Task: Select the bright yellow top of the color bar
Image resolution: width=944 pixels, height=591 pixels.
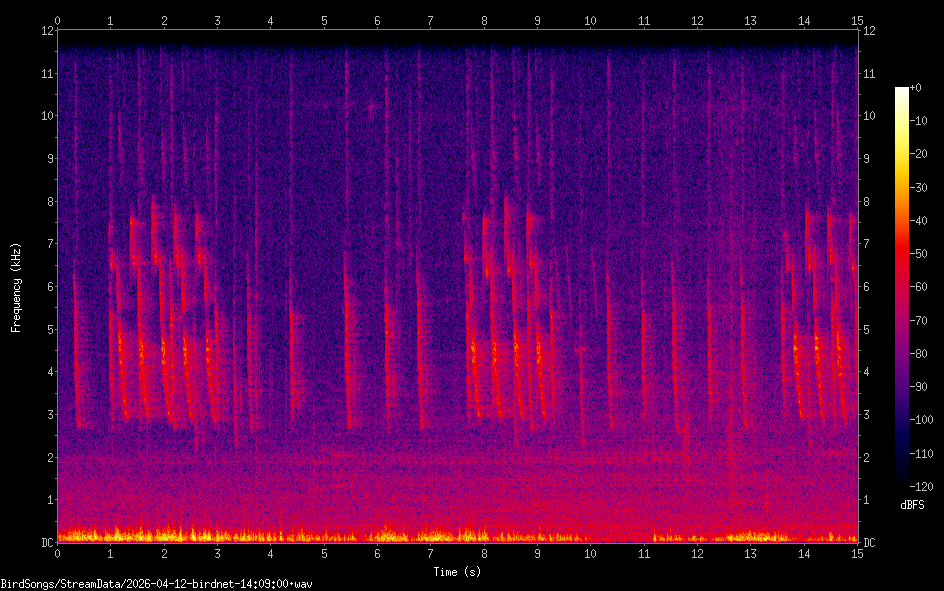Action: click(x=902, y=93)
